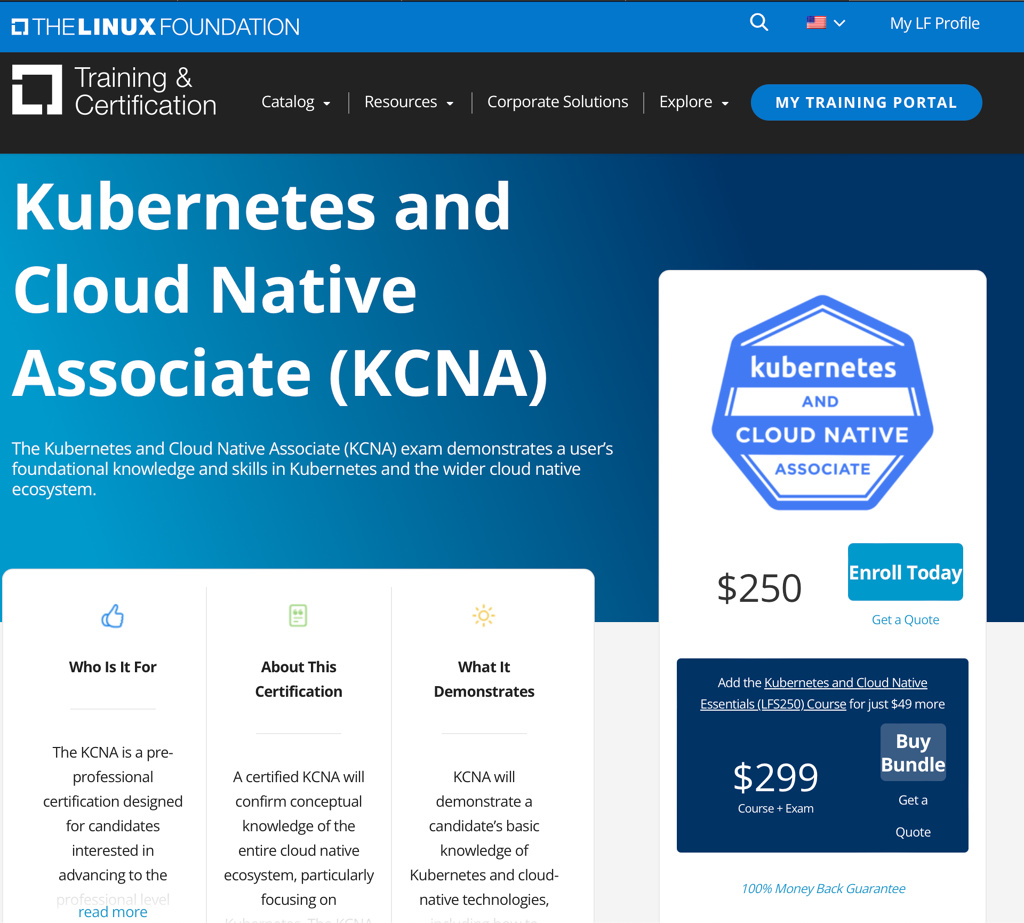This screenshot has width=1024, height=923.
Task: Click 100% Money Back Guarantee link
Action: [x=823, y=888]
